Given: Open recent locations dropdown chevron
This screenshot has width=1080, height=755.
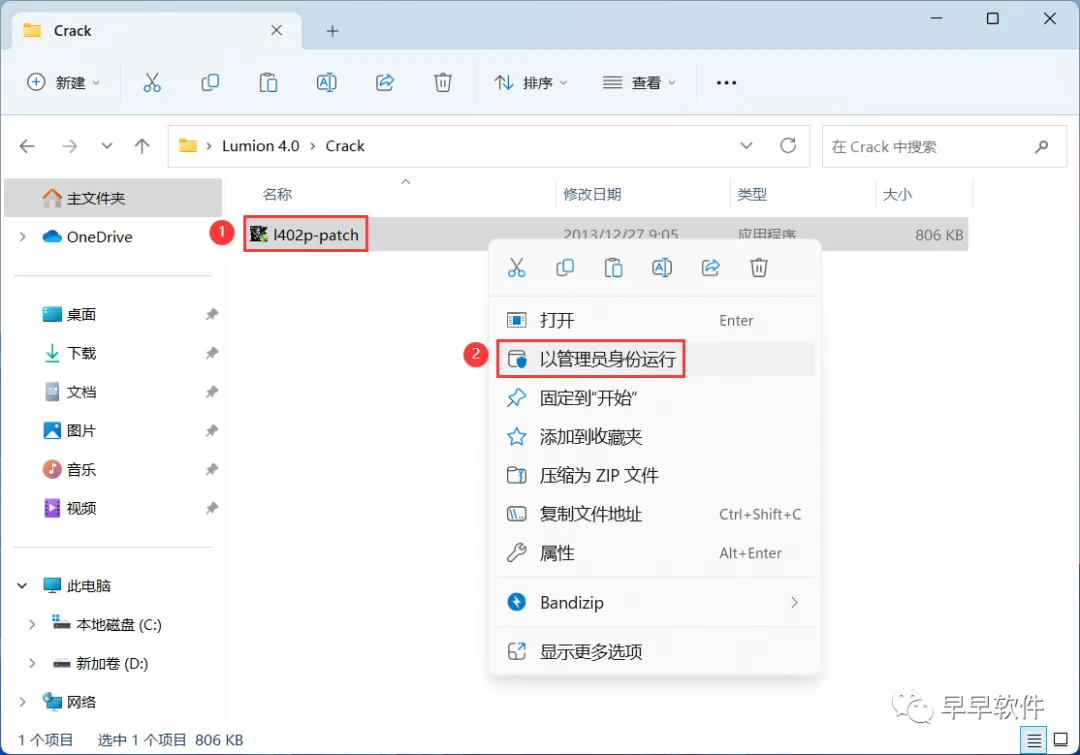Looking at the screenshot, I should [107, 146].
